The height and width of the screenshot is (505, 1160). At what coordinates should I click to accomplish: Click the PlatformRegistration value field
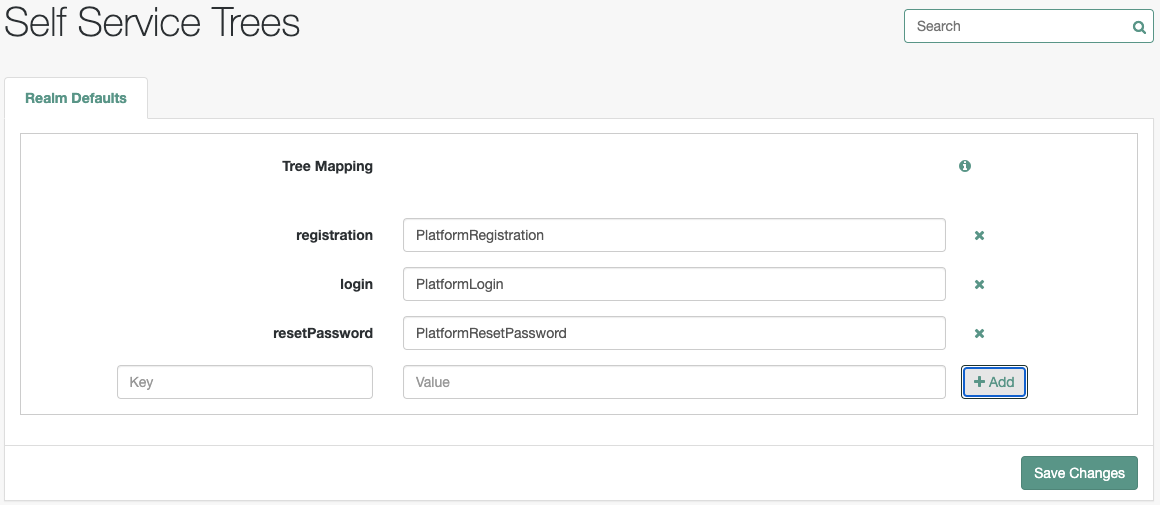[674, 235]
